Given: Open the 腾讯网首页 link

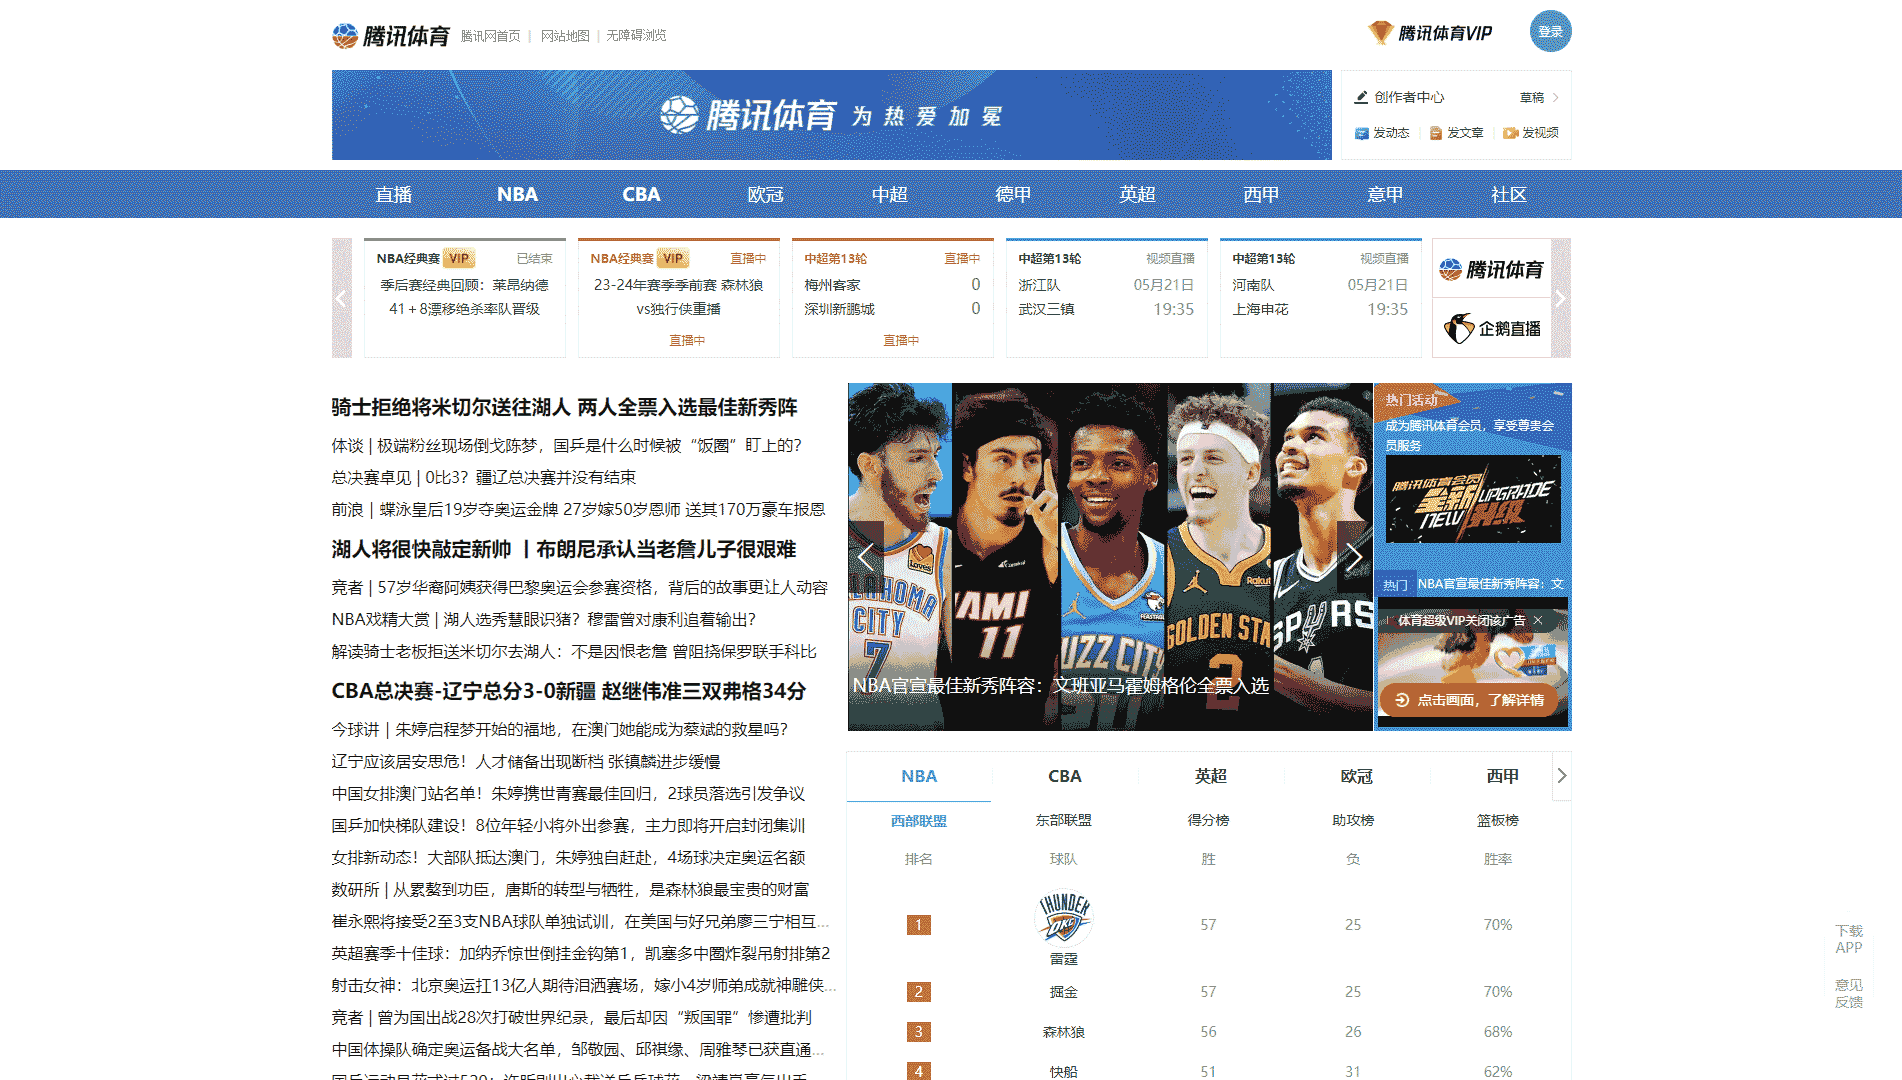Looking at the screenshot, I should 490,36.
